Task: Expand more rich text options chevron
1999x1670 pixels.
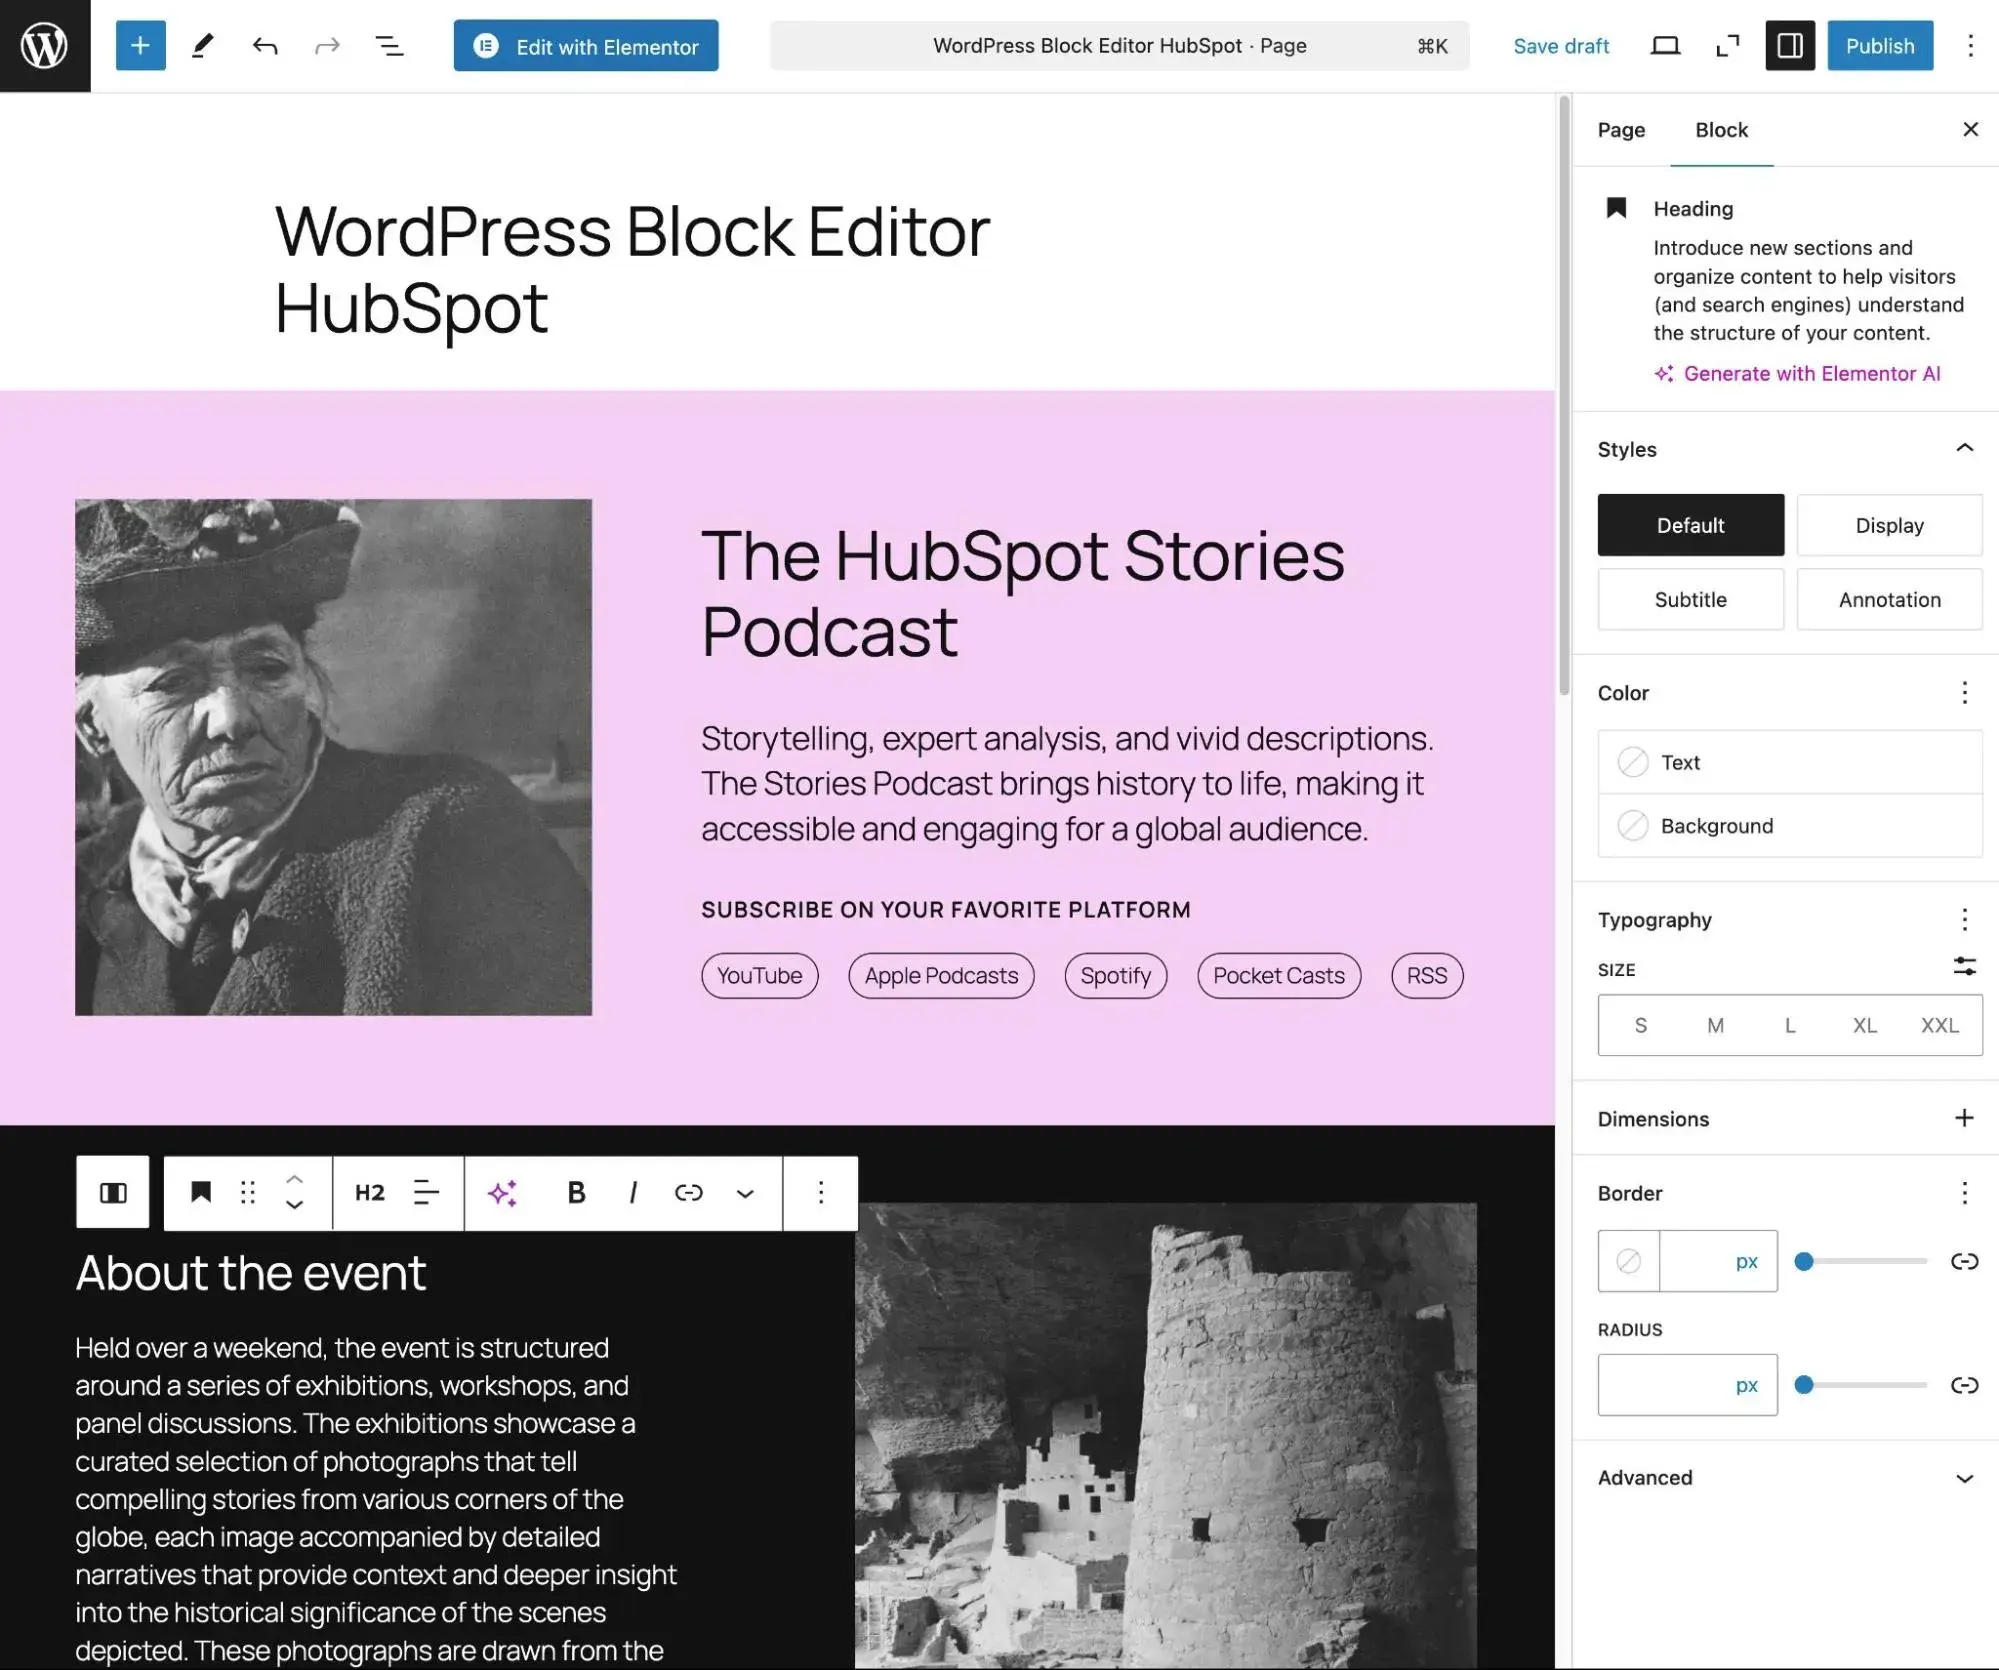Action: point(745,1193)
